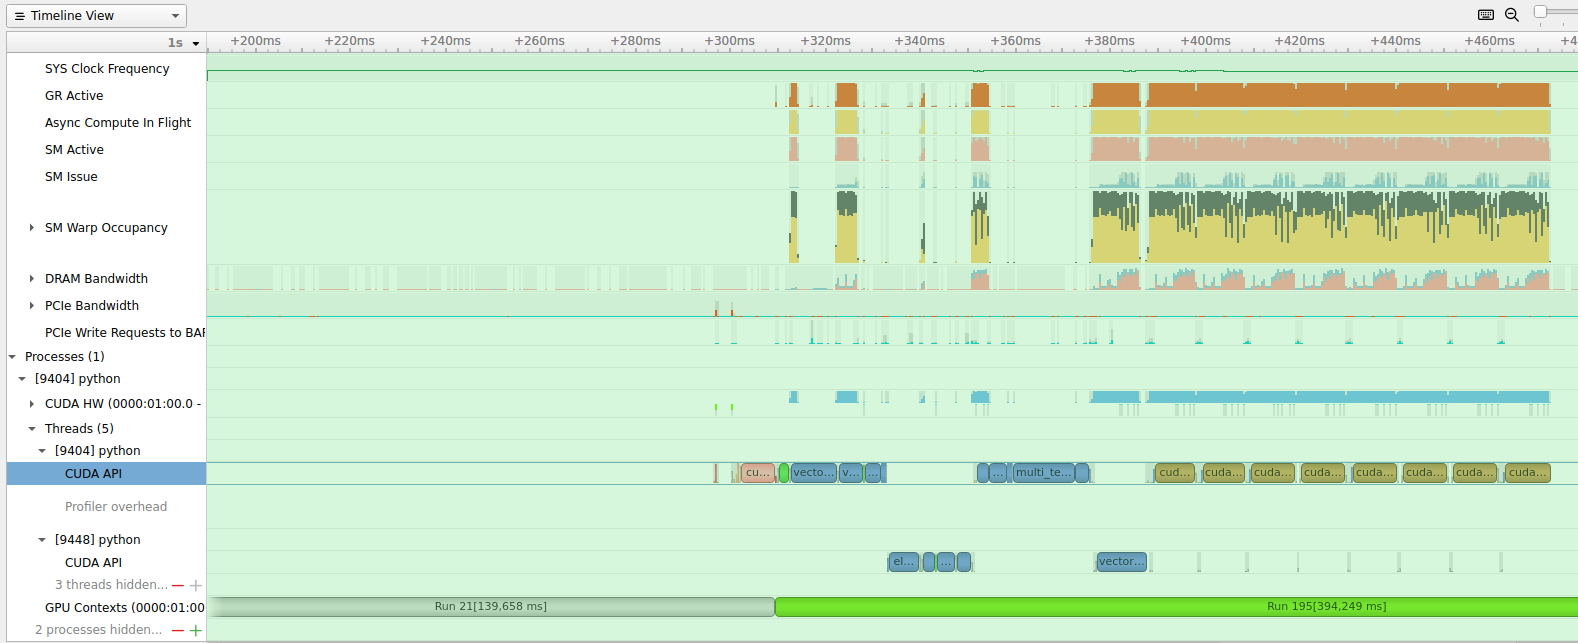
Task: Expand the DRAM Bandwidth row
Action: click(32, 279)
